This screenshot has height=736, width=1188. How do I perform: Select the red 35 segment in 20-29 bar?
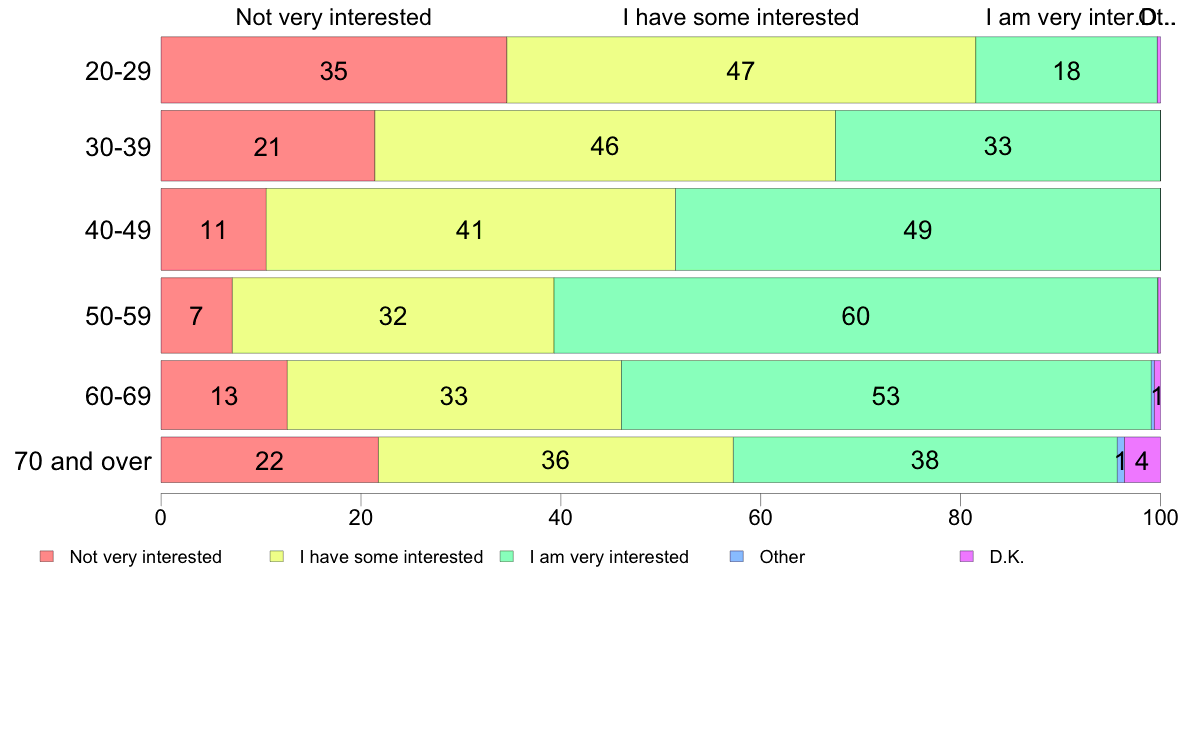[334, 70]
